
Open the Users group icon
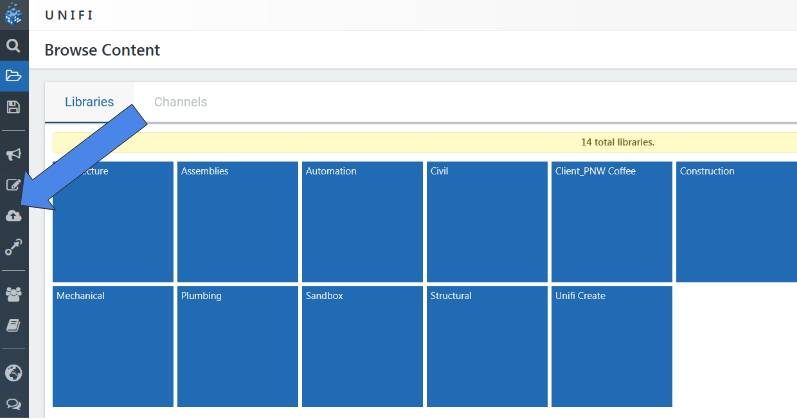[14, 294]
